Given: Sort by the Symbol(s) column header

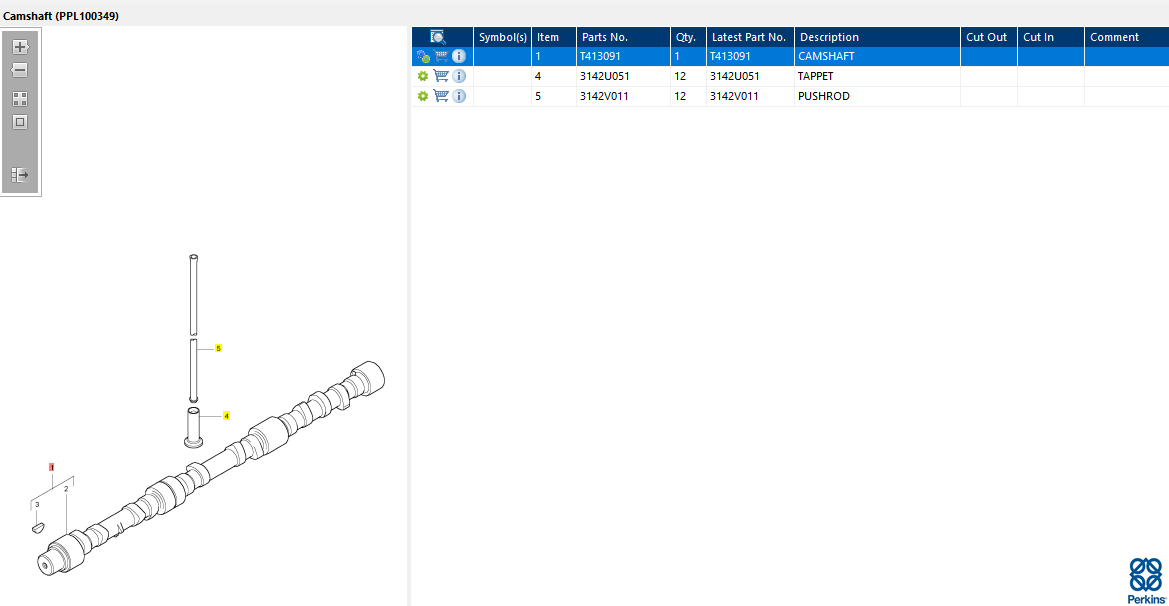Looking at the screenshot, I should pyautogui.click(x=502, y=37).
